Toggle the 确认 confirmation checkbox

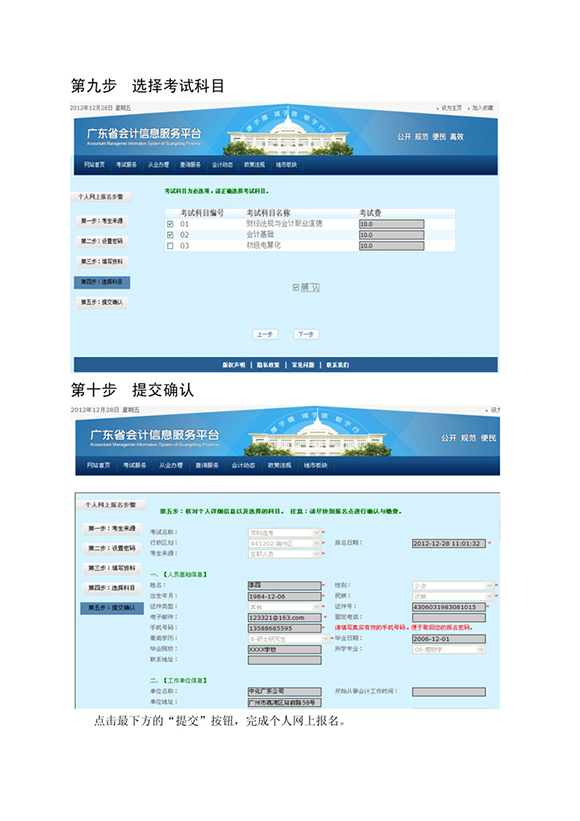coord(296,287)
